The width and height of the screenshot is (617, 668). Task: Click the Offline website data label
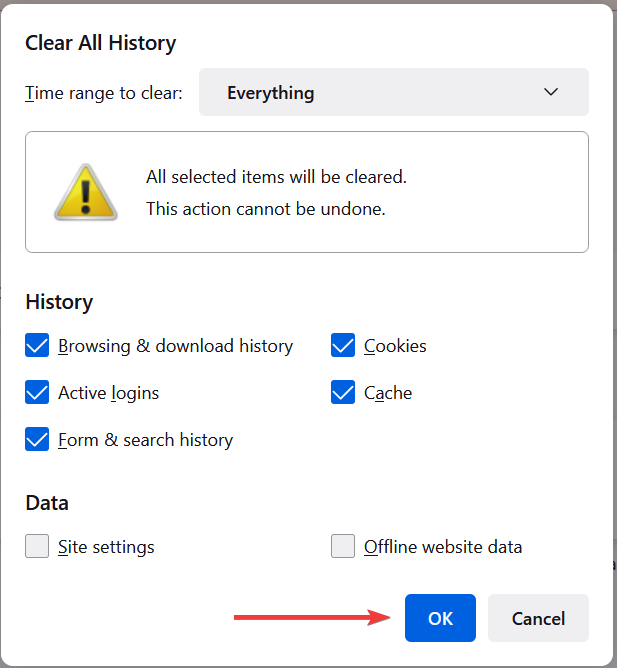click(443, 547)
